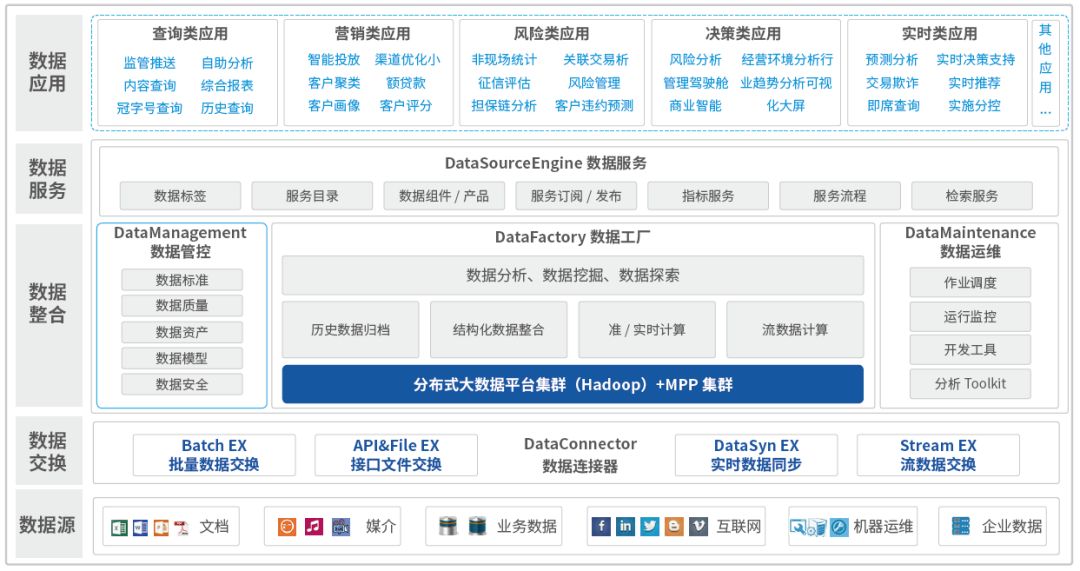
Task: Select the 数据标签 service box
Action: [180, 196]
